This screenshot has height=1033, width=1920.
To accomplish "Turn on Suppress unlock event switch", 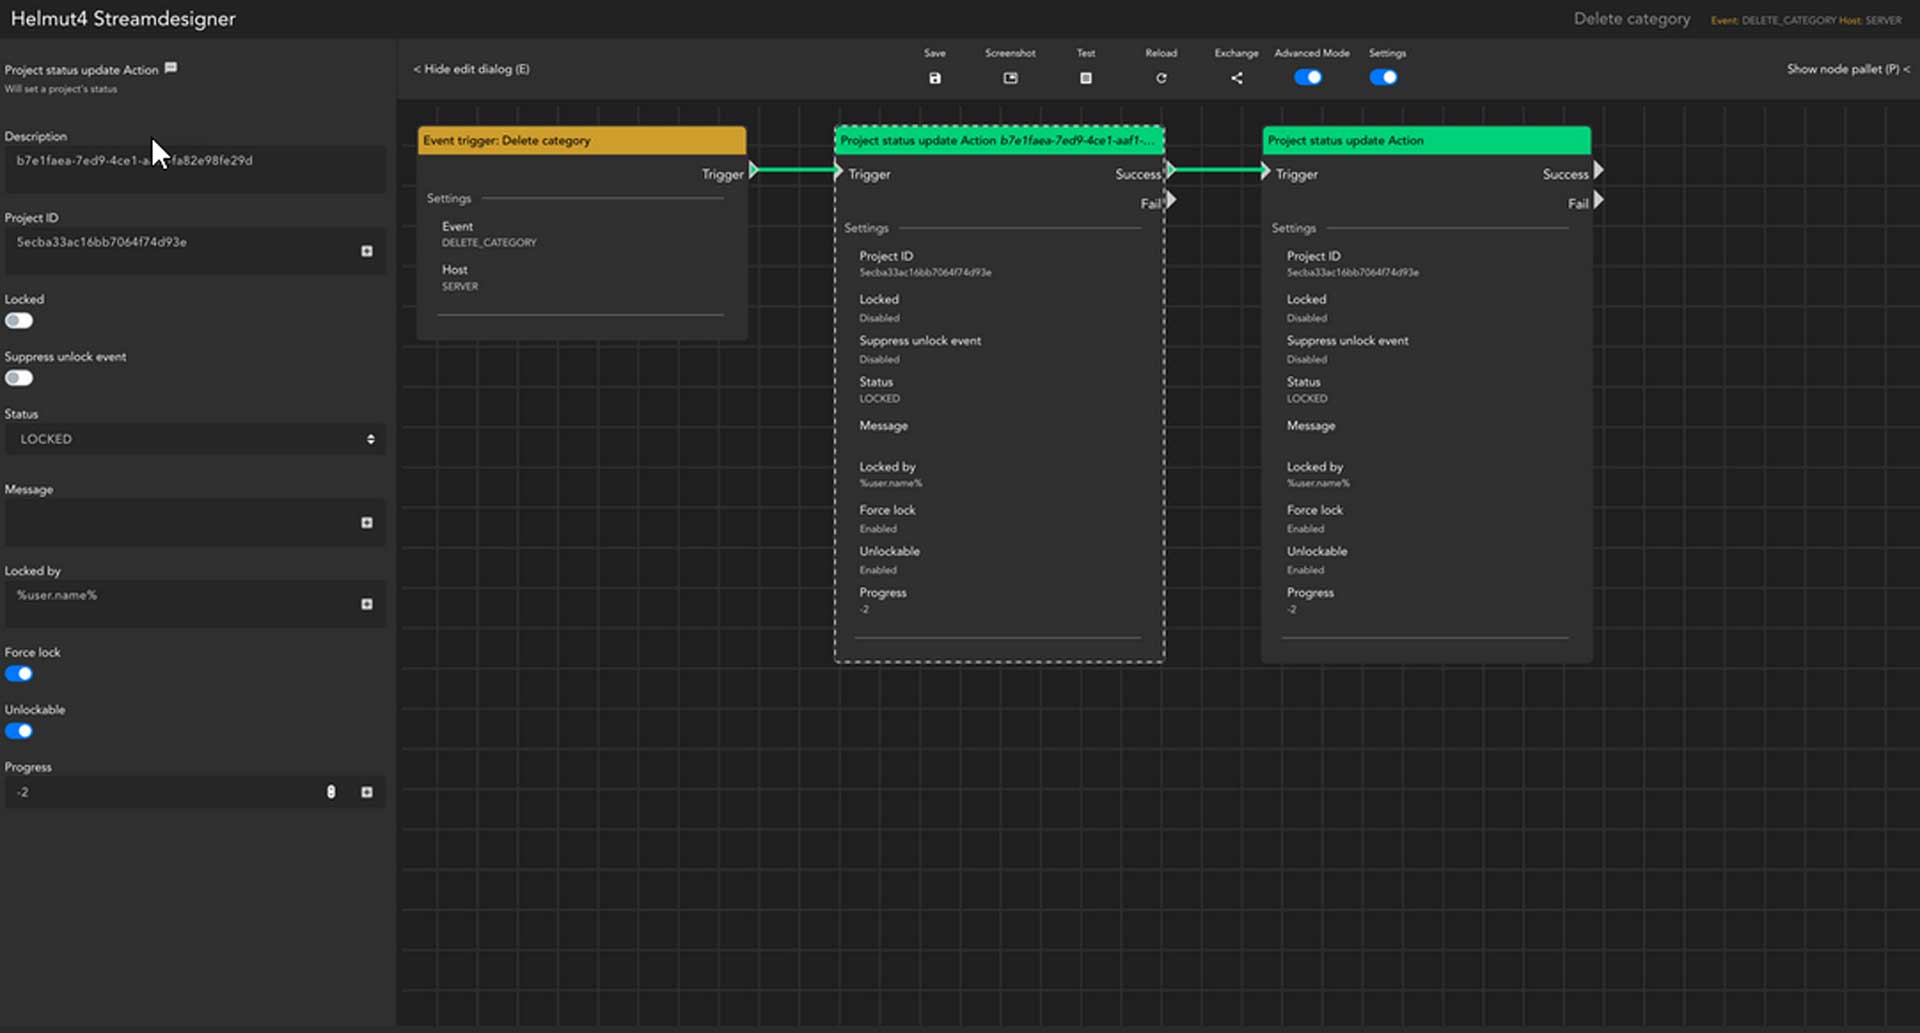I will click(x=19, y=378).
